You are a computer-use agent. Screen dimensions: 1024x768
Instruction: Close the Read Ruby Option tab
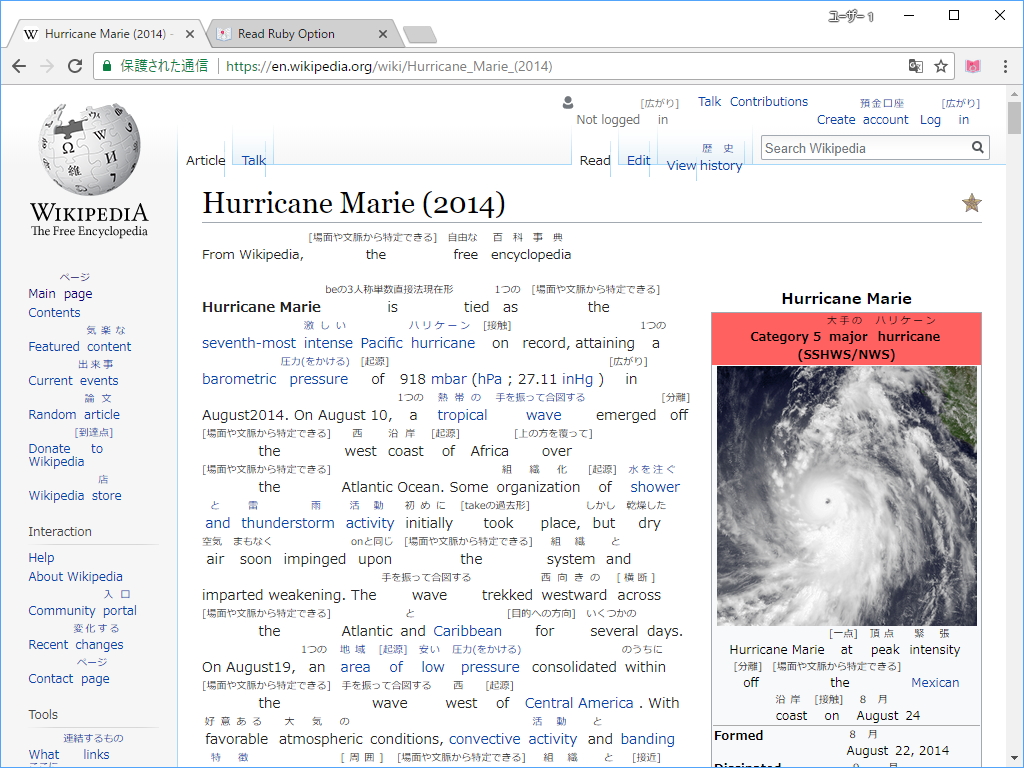click(x=383, y=34)
